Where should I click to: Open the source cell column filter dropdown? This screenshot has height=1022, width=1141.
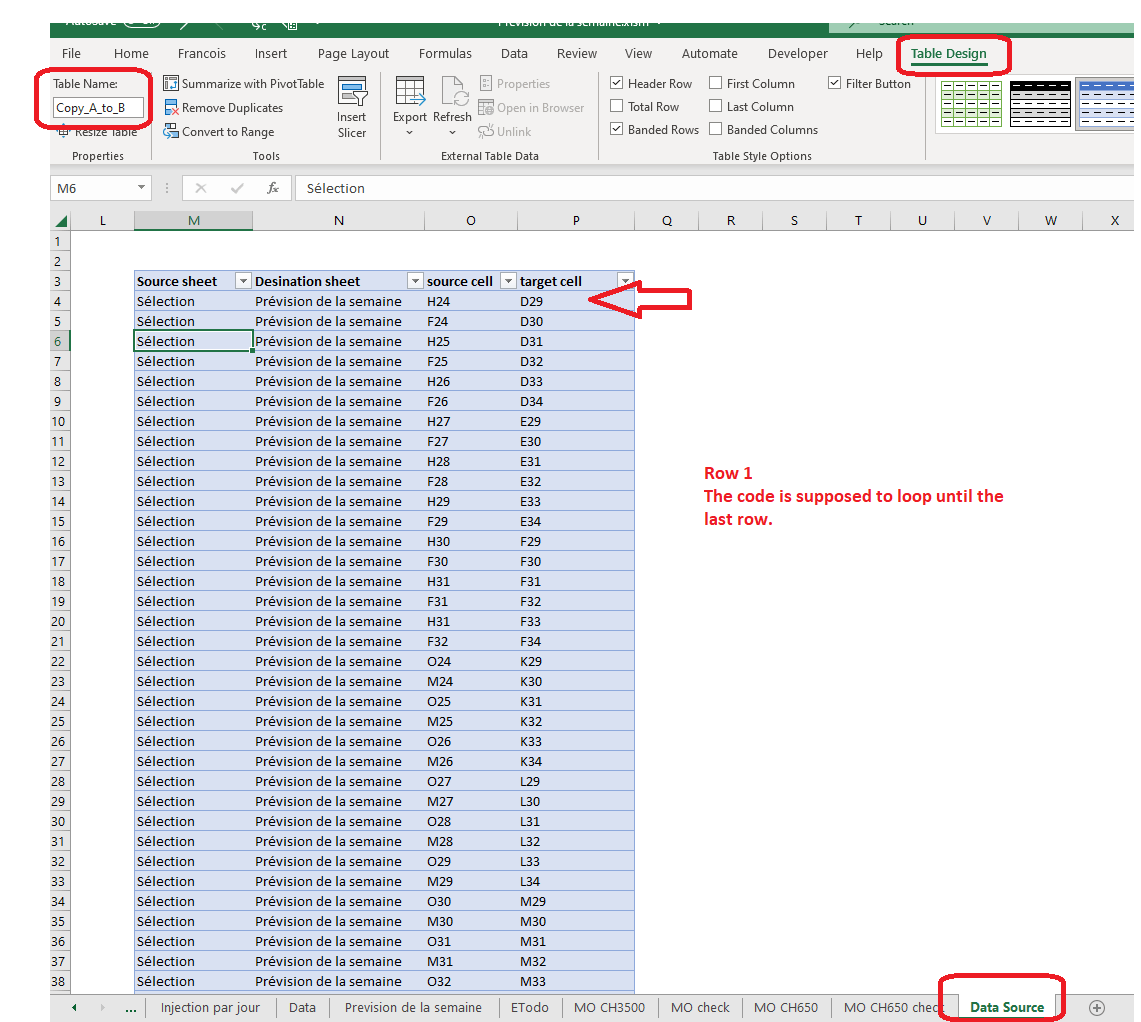509,281
